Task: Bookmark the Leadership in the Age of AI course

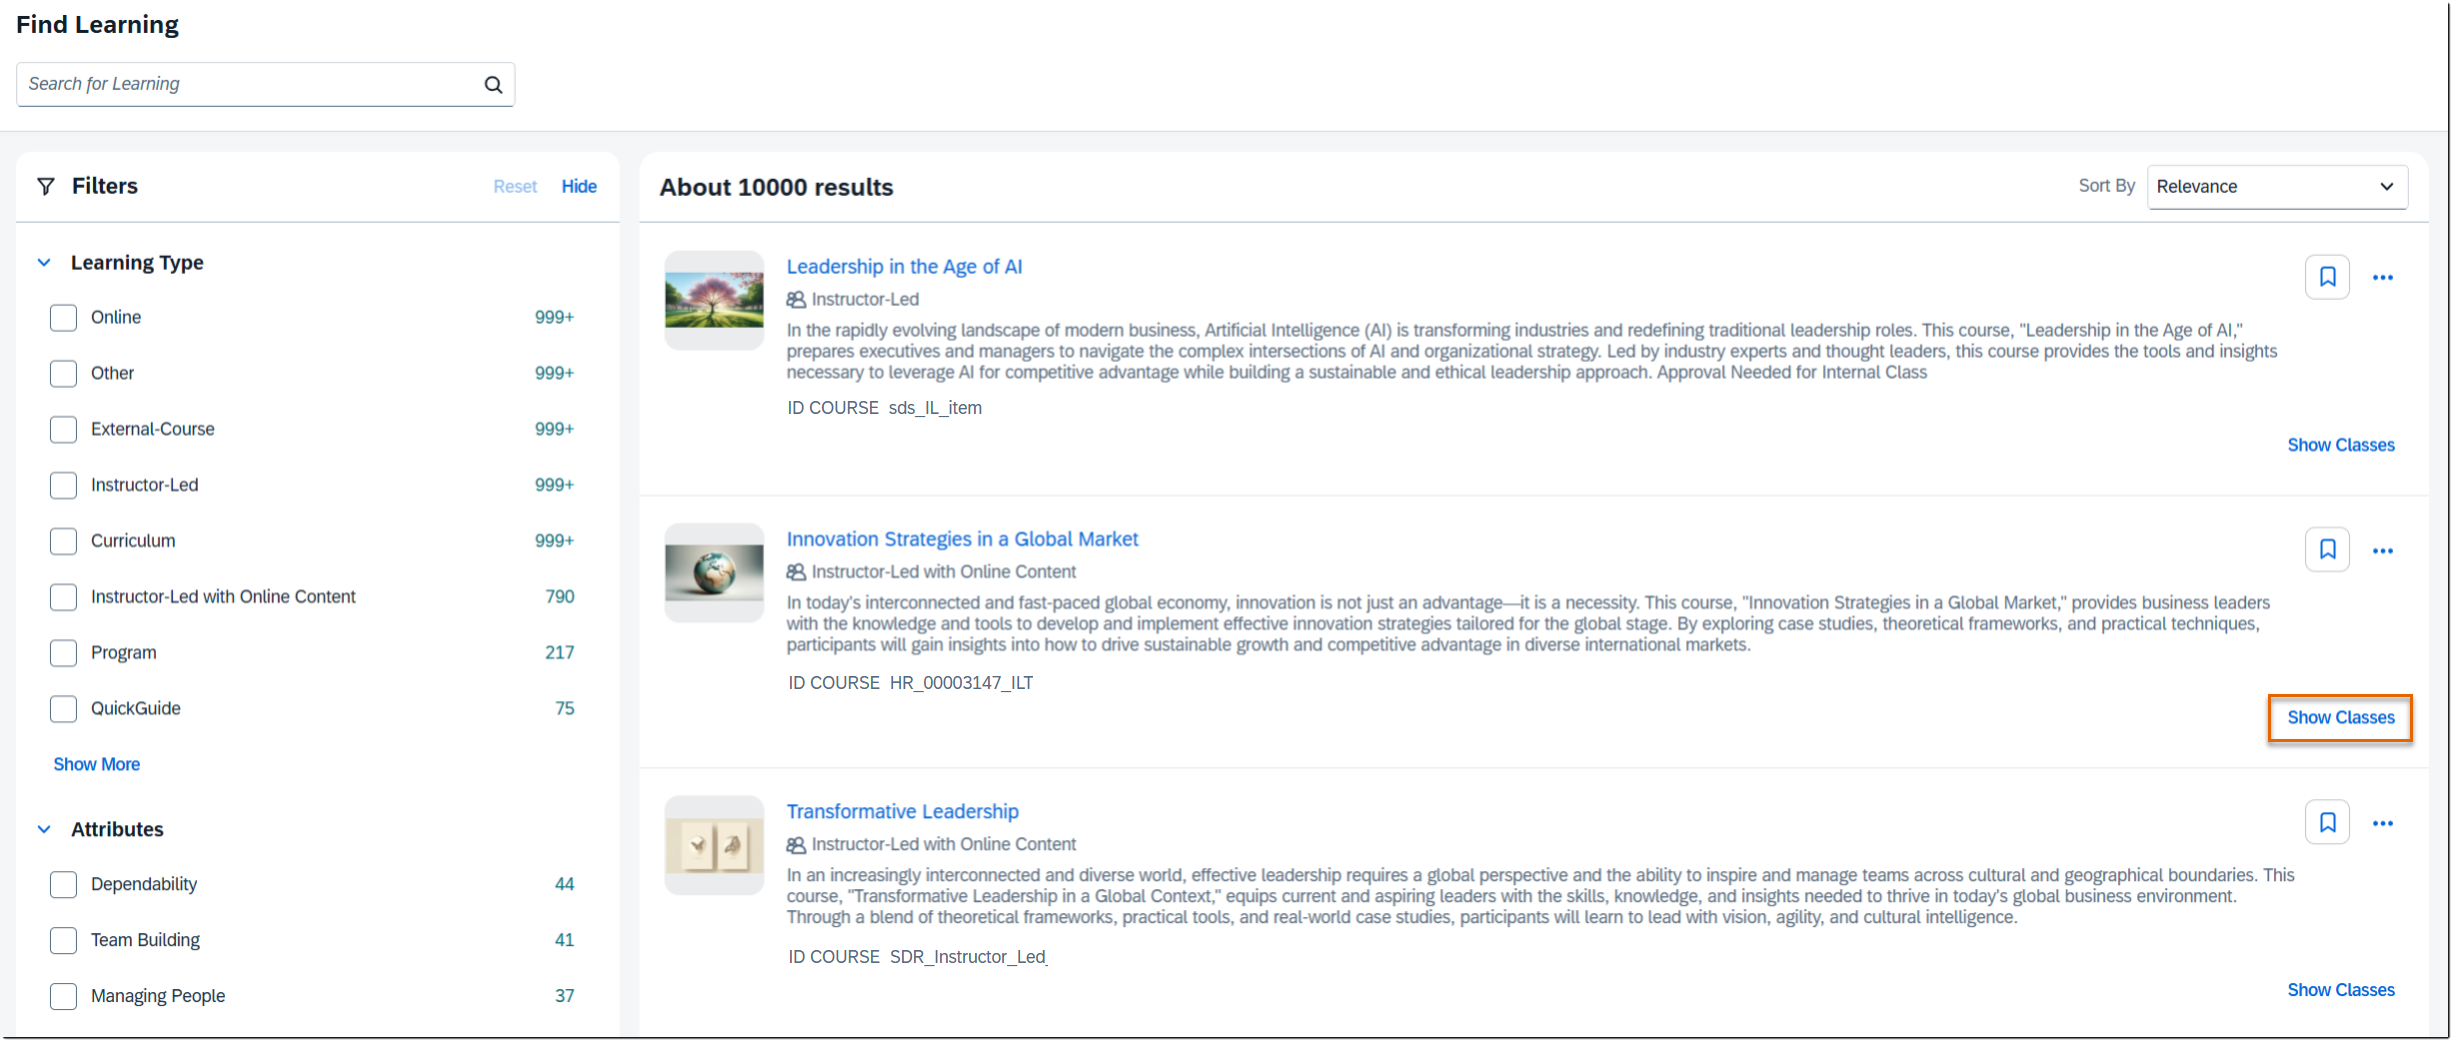Action: [x=2326, y=277]
